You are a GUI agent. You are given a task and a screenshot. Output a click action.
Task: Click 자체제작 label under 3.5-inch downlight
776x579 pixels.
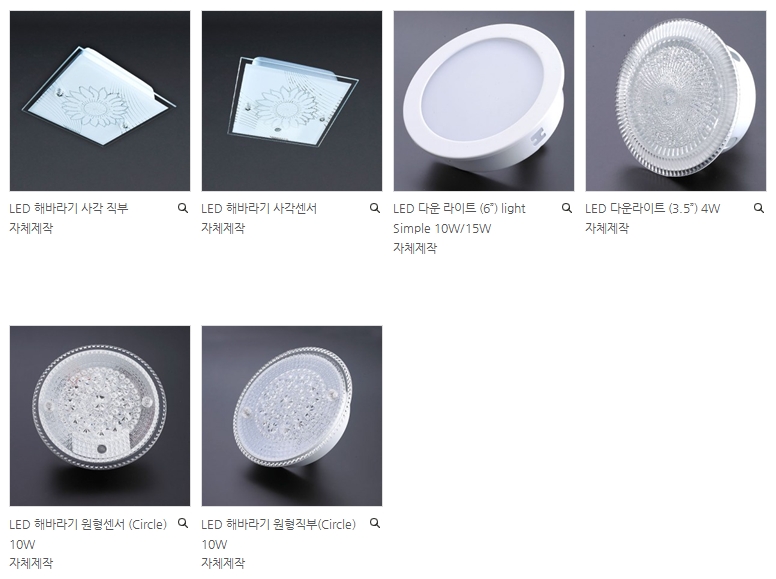click(x=607, y=228)
